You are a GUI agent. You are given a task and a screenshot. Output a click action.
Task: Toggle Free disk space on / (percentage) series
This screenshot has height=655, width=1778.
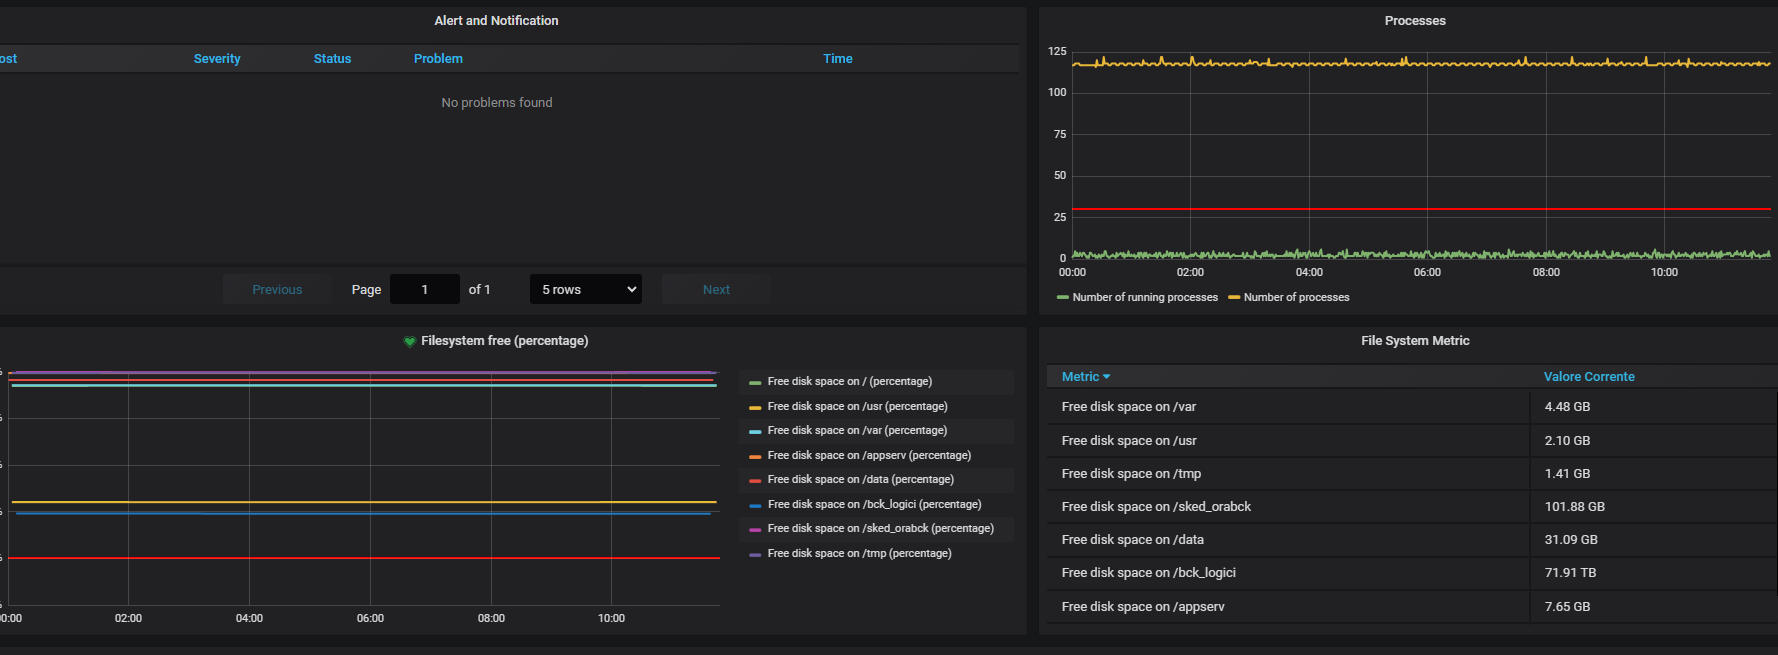pyautogui.click(x=849, y=382)
